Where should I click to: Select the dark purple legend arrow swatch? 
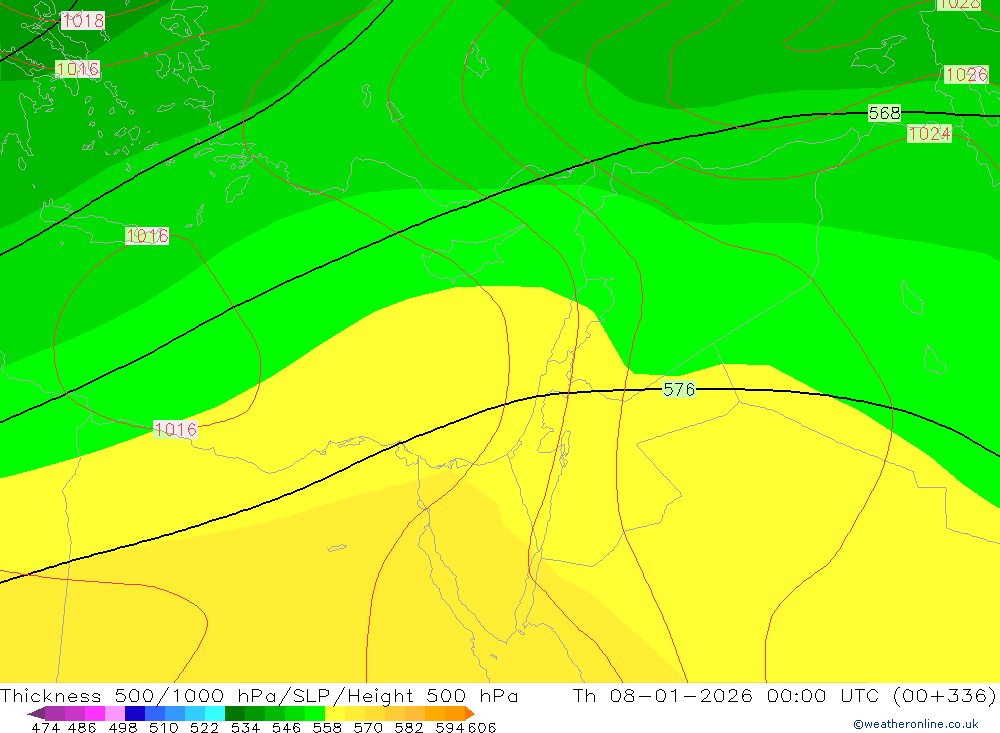(x=36, y=713)
